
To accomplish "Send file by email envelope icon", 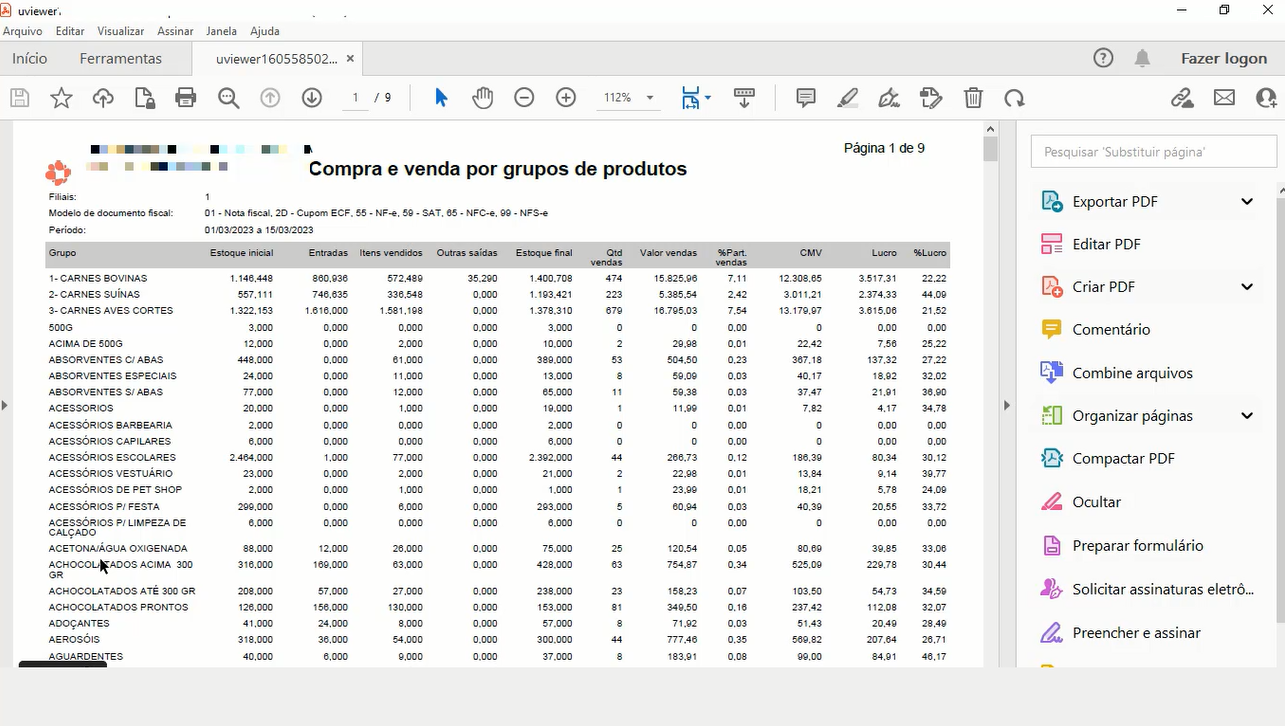I will [1224, 98].
